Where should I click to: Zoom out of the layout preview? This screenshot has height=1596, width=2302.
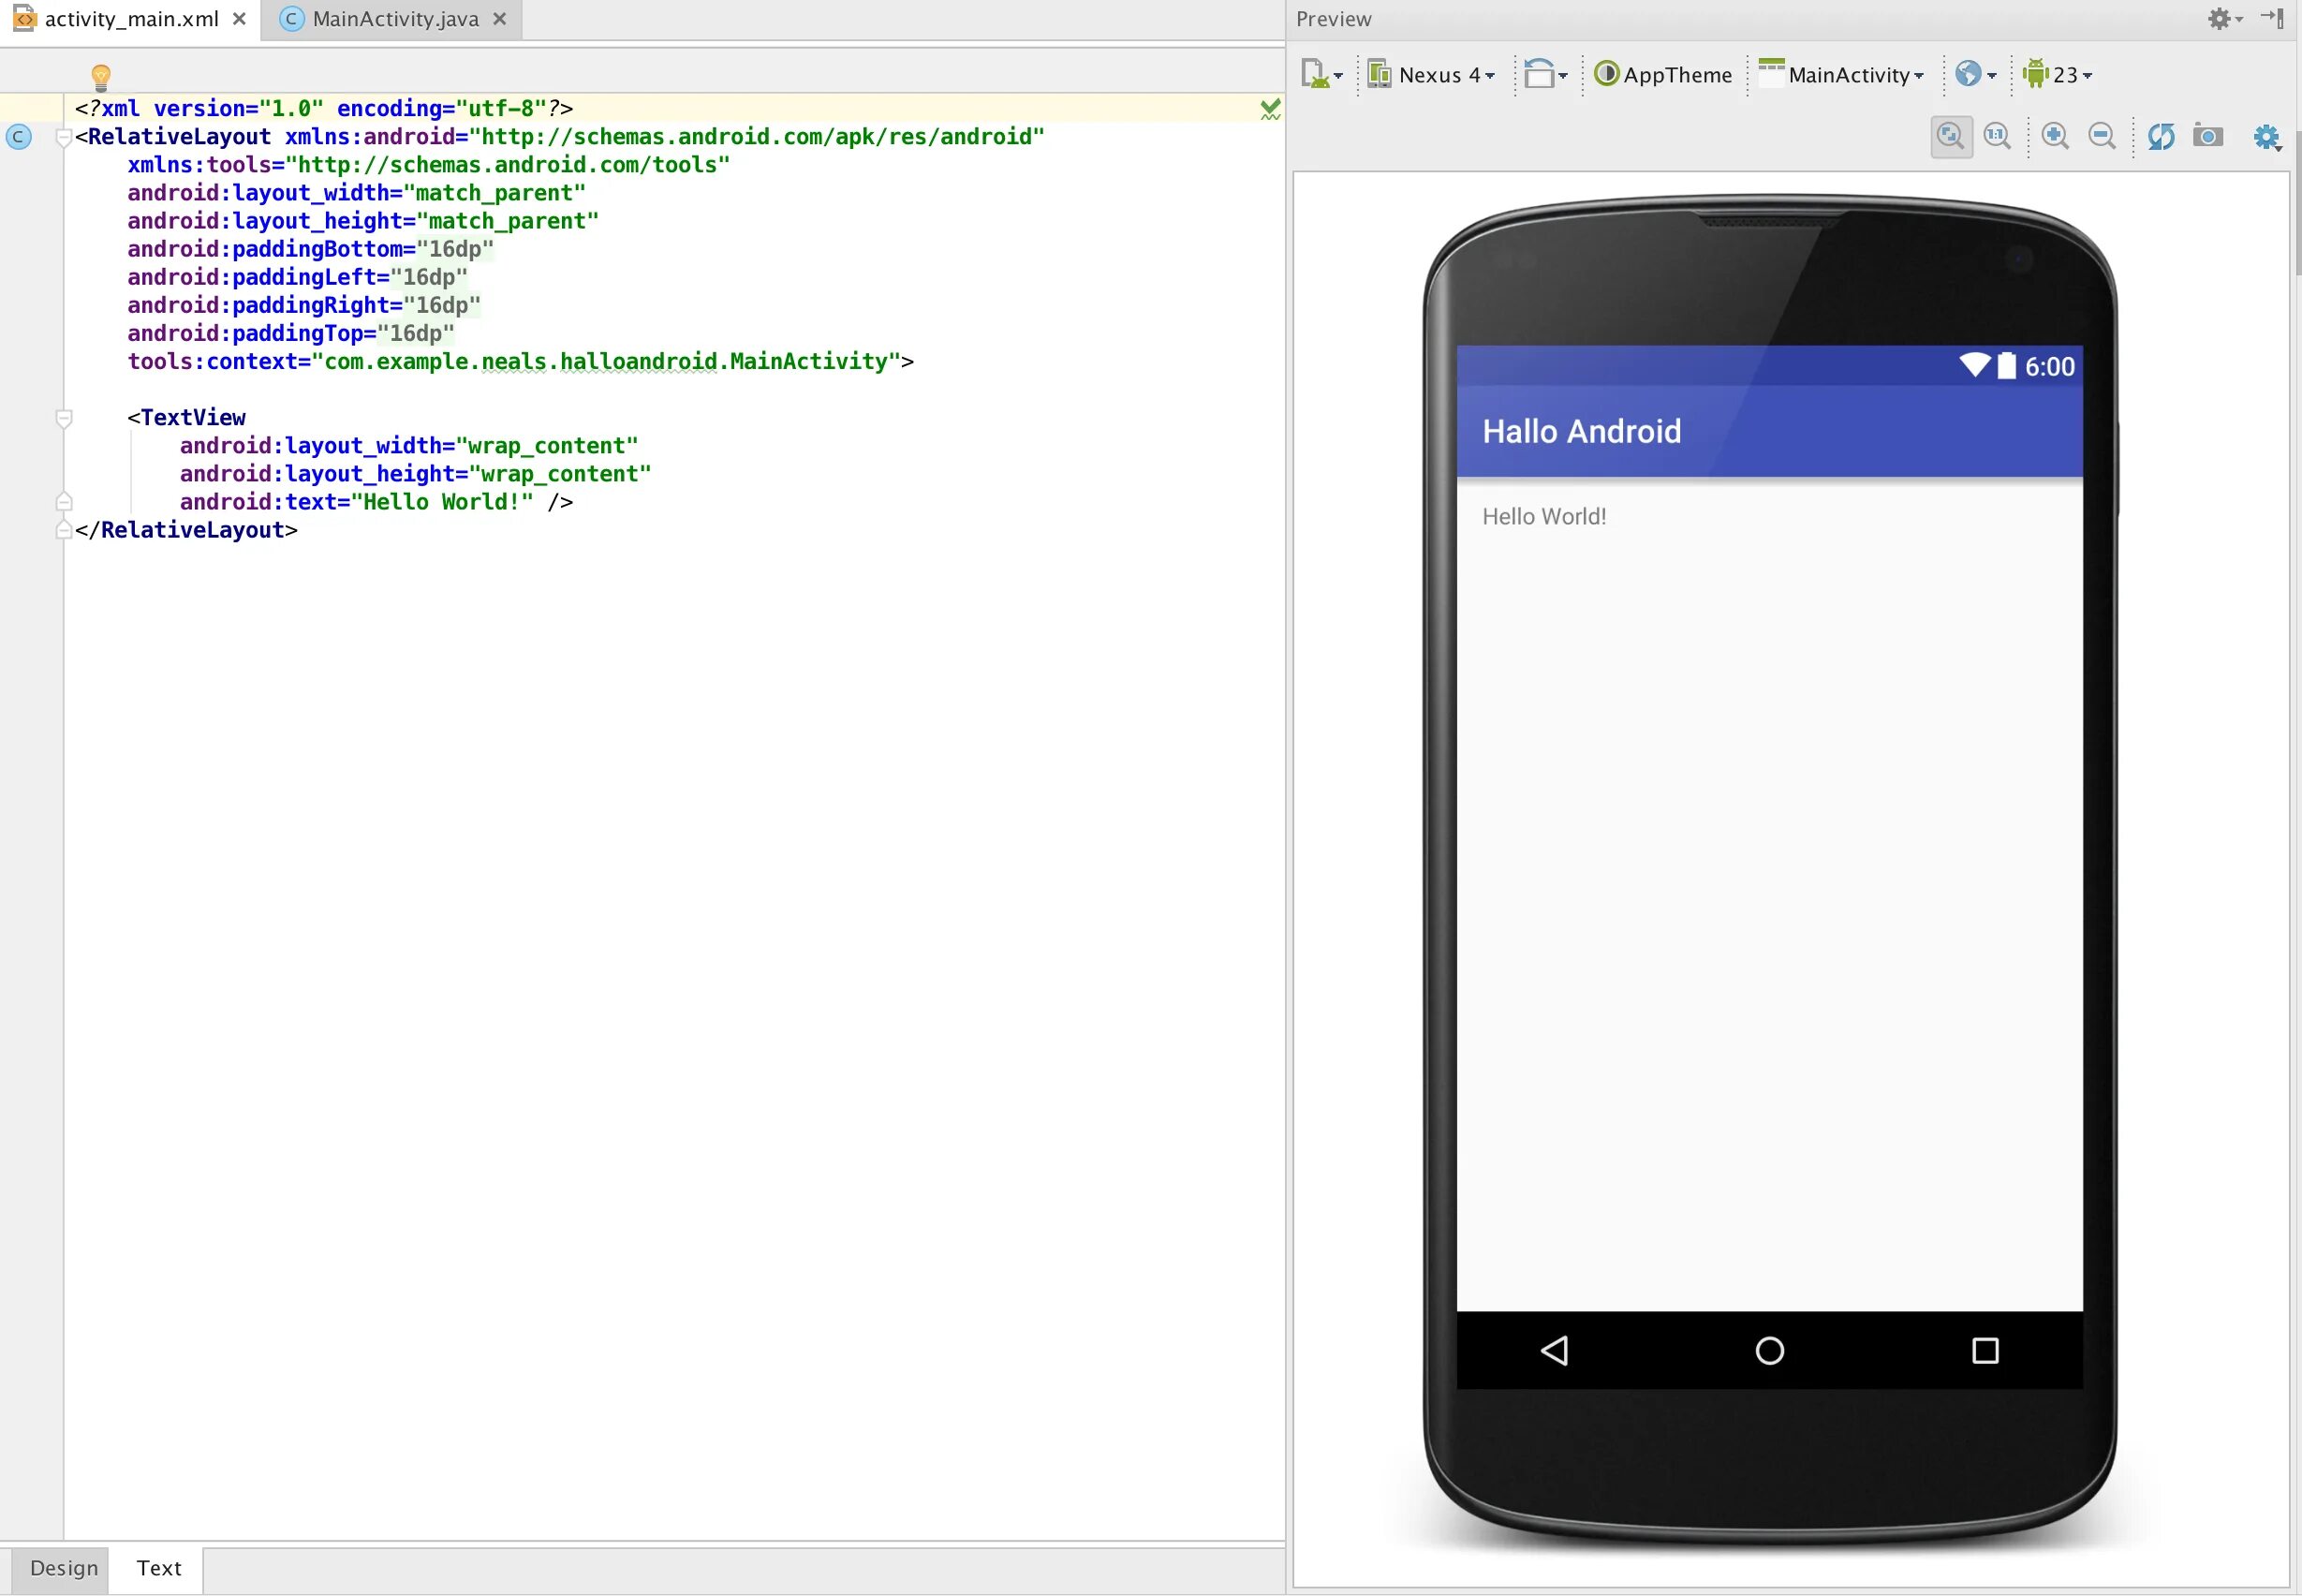pyautogui.click(x=2102, y=136)
